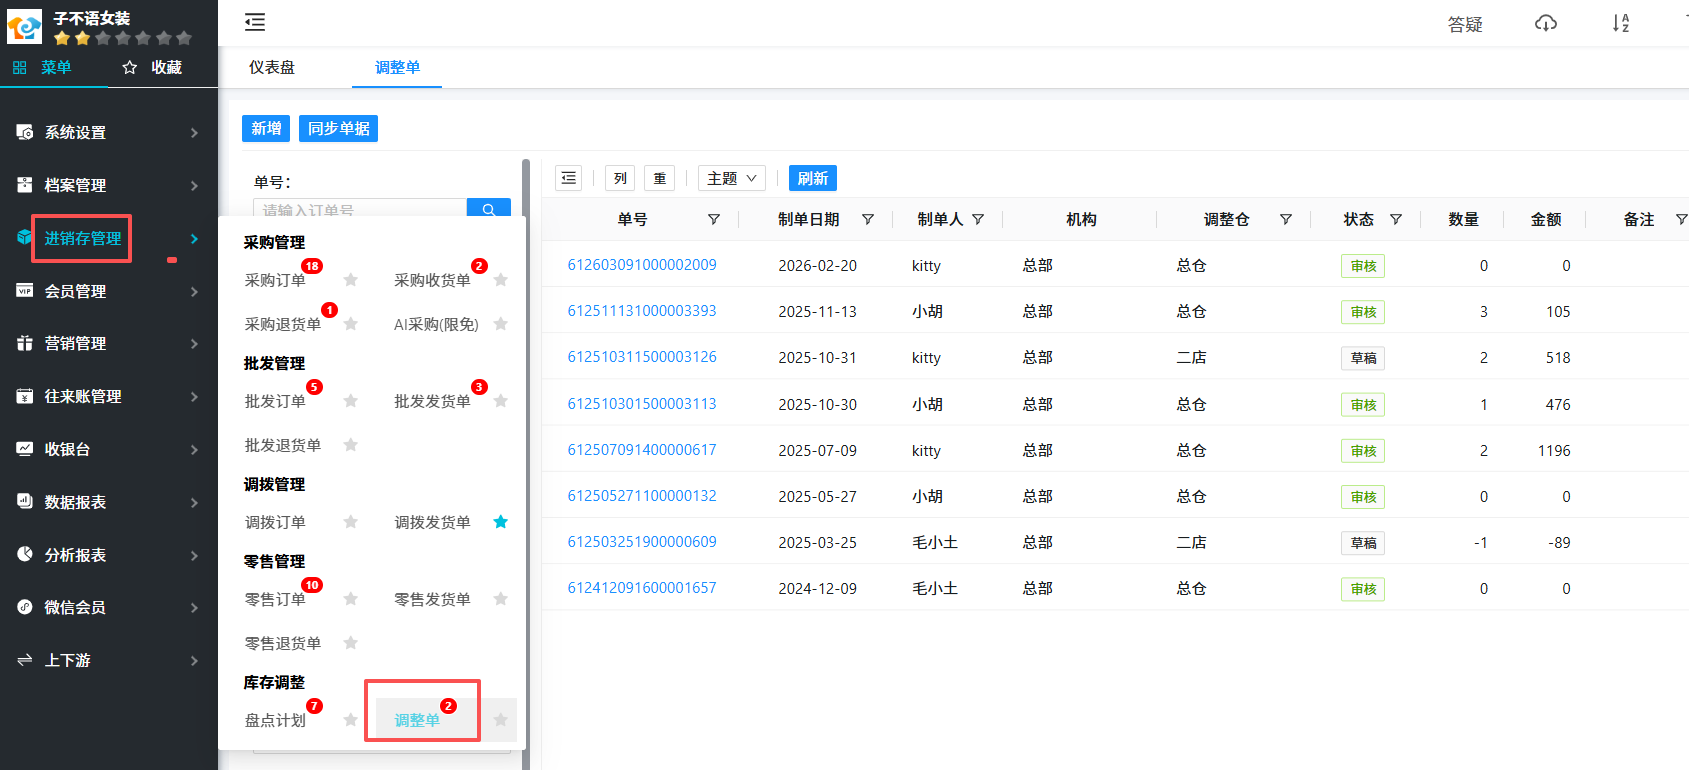This screenshot has height=770, width=1689.
Task: Switch to 仪表盘 tab
Action: point(272,67)
